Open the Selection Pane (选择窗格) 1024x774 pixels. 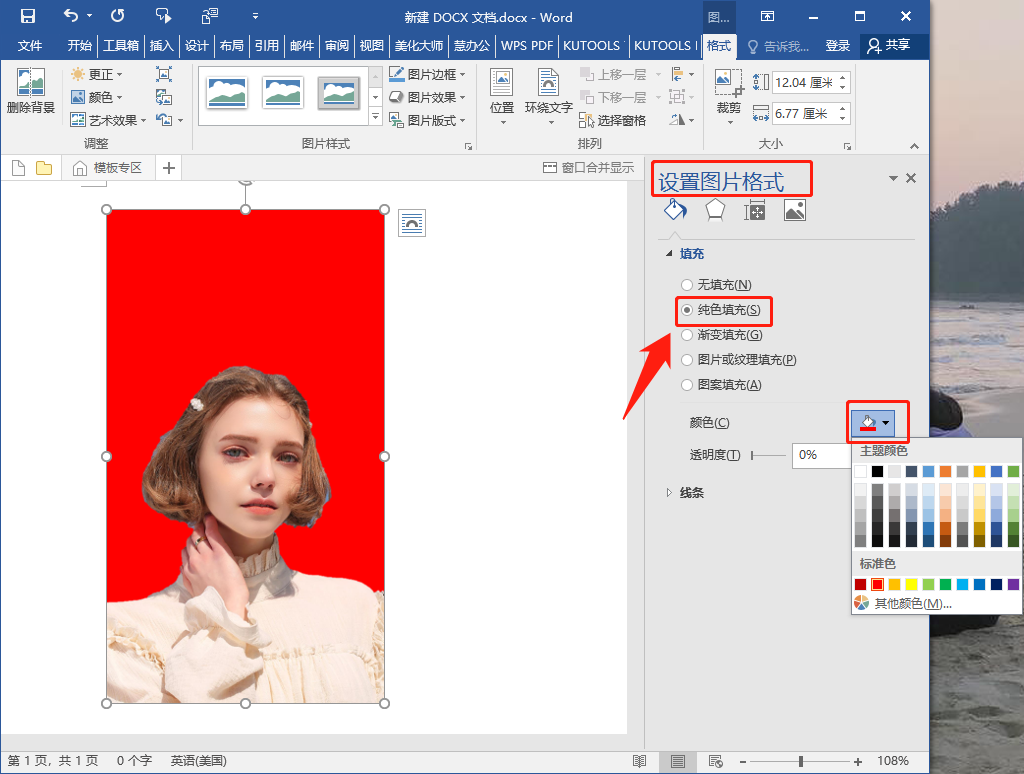[613, 120]
